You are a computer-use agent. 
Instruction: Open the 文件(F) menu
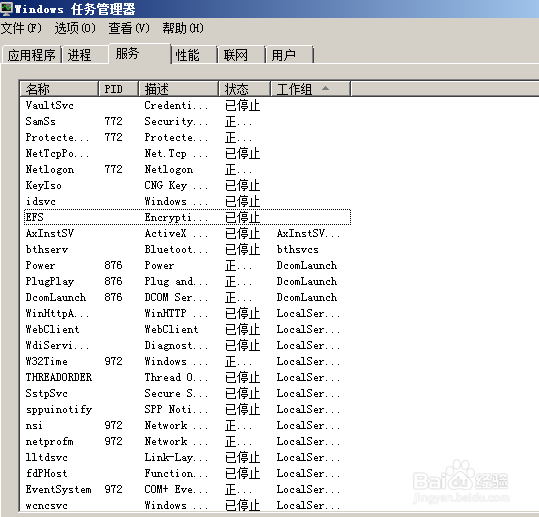[x=21, y=28]
